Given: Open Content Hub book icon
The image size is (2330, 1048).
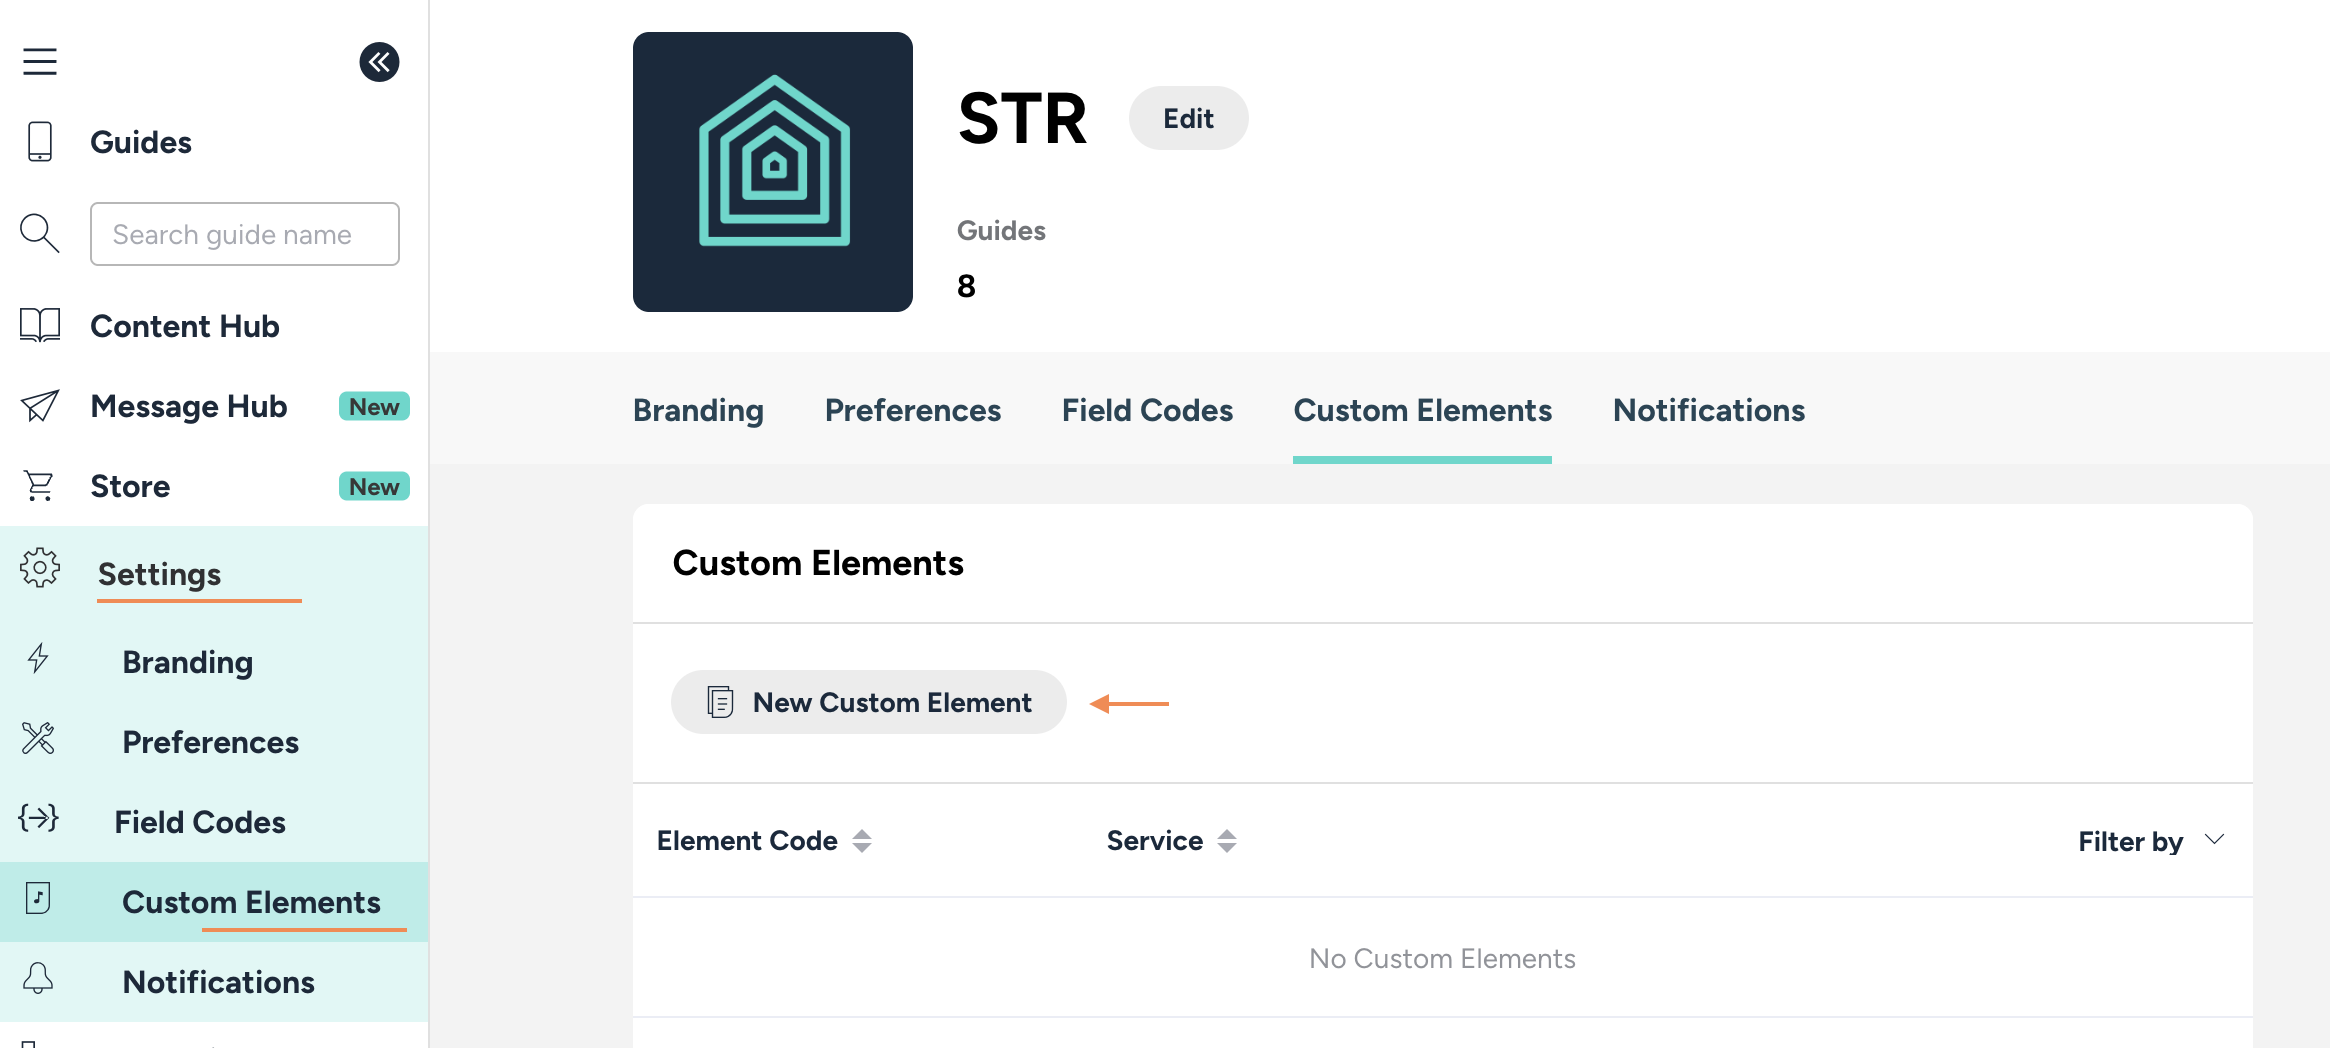Looking at the screenshot, I should pos(40,326).
